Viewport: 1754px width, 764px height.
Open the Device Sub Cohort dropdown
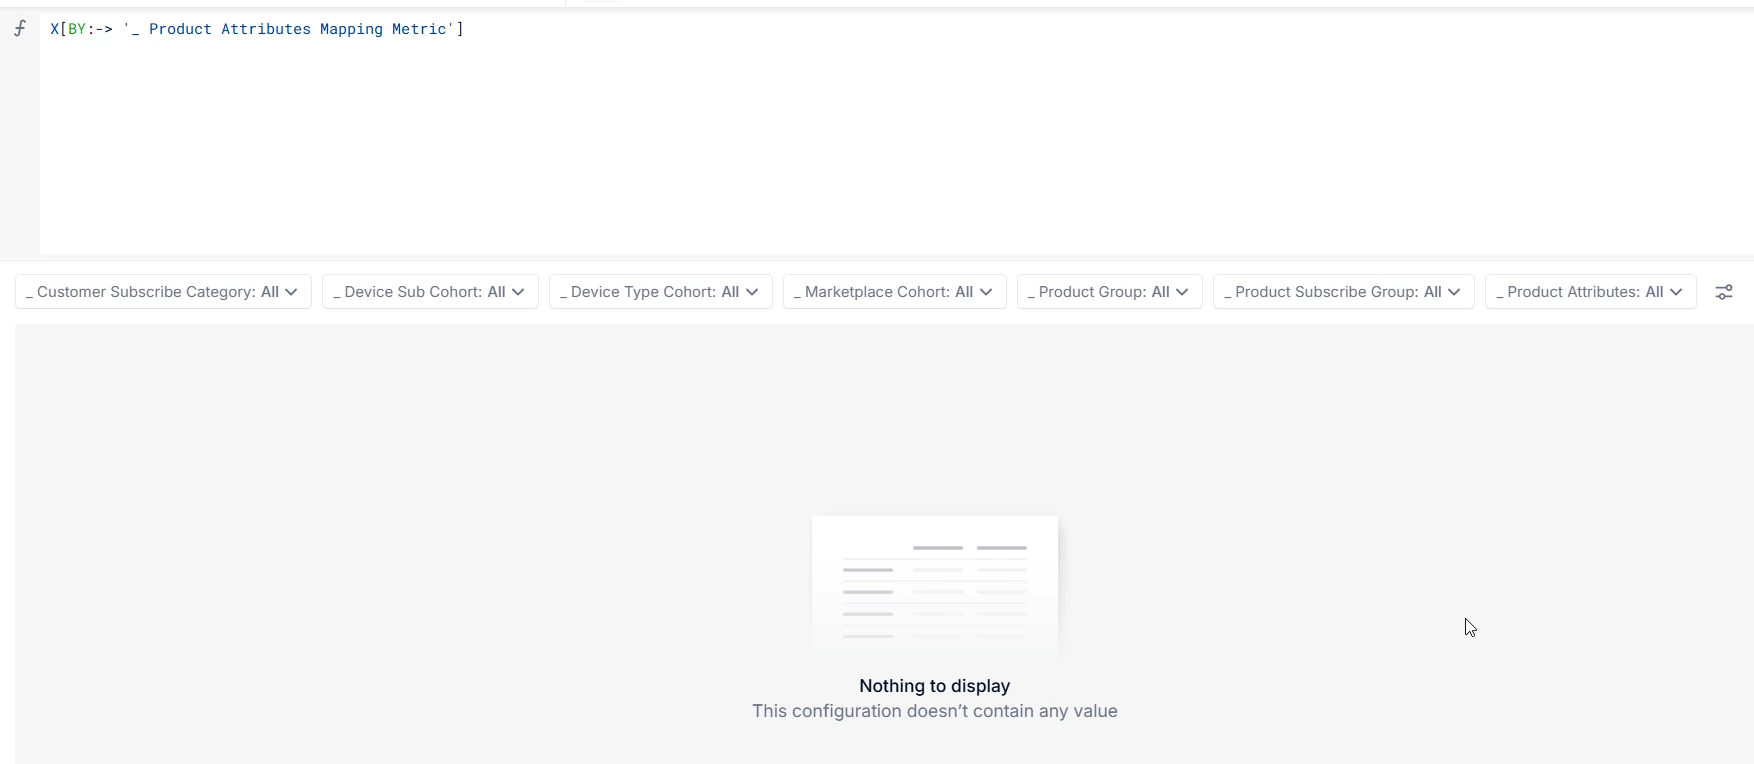[430, 292]
